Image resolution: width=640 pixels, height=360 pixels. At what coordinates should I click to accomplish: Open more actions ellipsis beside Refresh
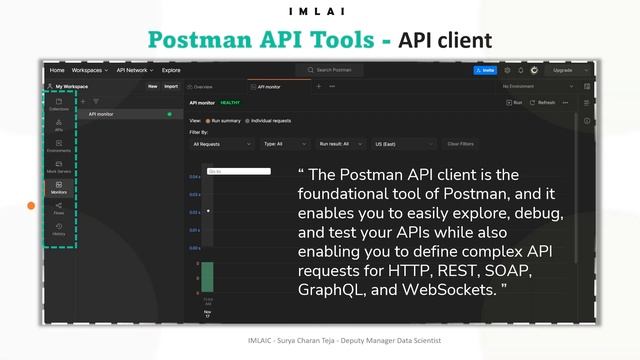(x=565, y=102)
